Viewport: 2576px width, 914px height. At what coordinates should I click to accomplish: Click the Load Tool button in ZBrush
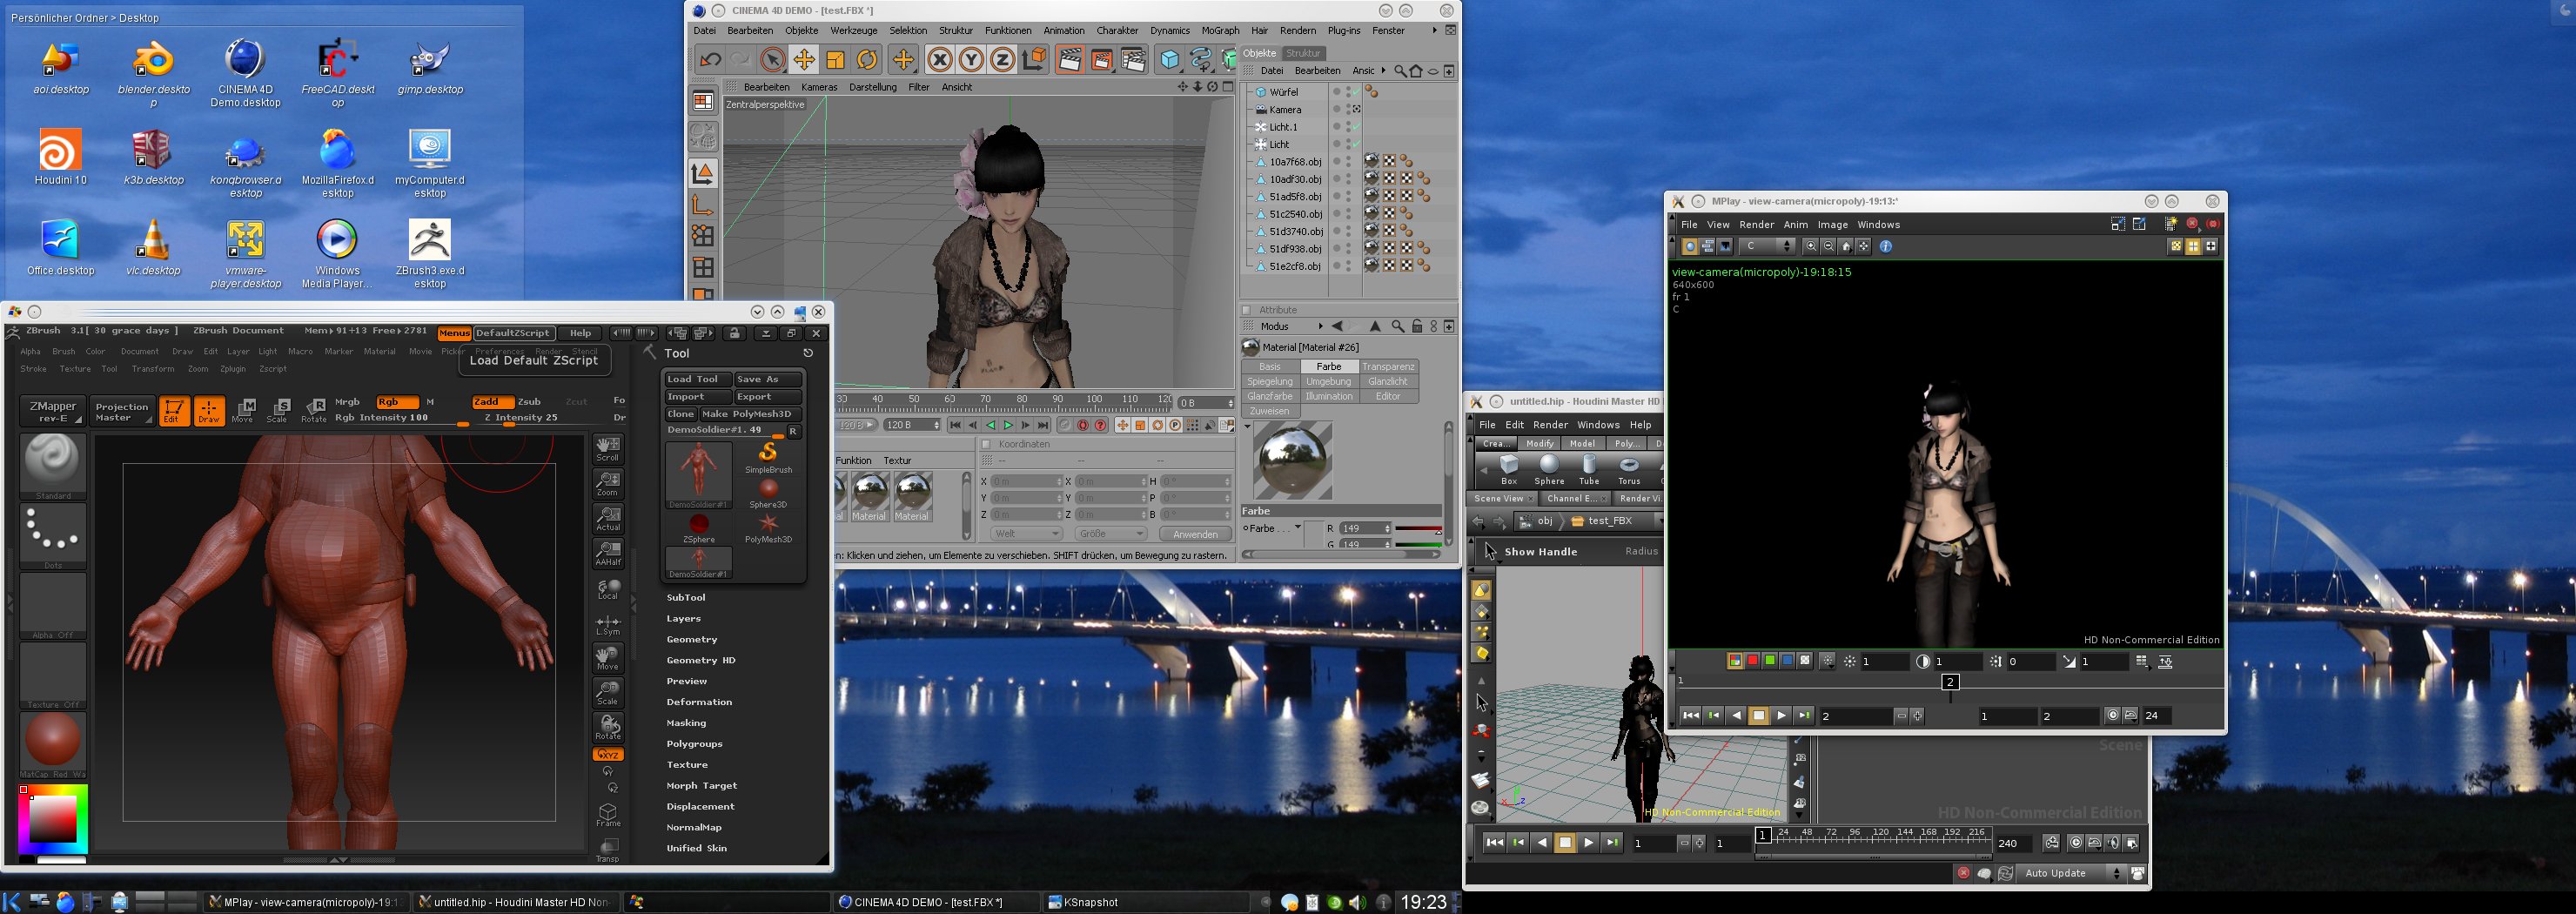coord(693,379)
